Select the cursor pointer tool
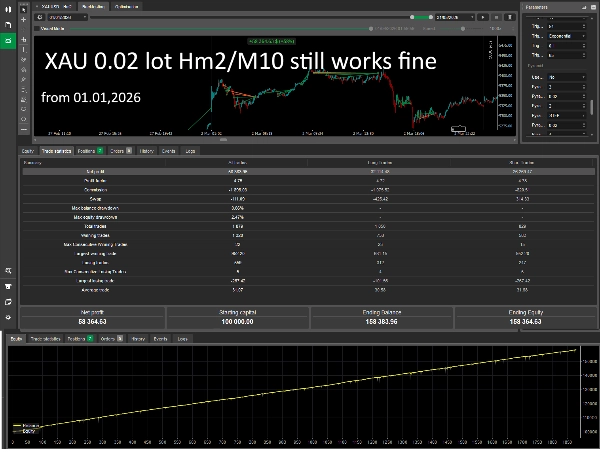The height and width of the screenshot is (452, 600). [x=24, y=10]
